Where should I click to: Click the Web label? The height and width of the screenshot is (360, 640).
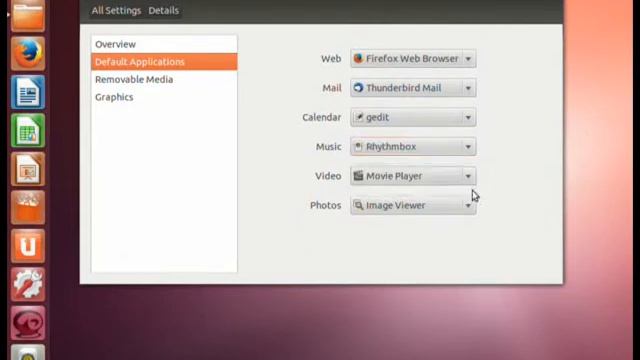[331, 59]
